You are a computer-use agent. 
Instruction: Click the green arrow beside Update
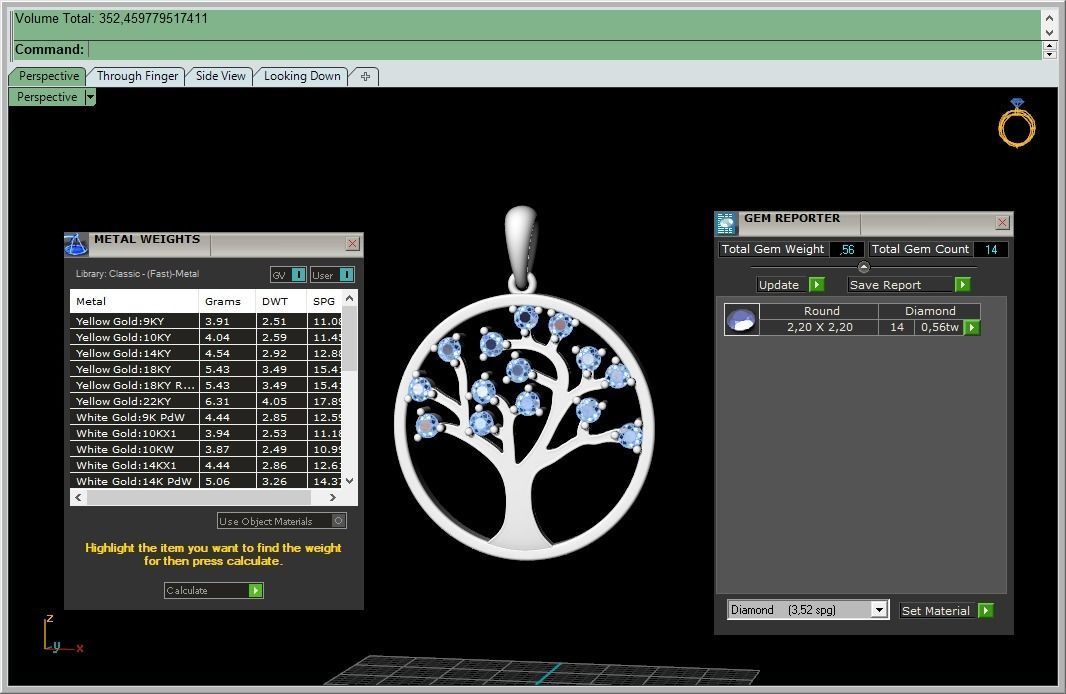click(x=817, y=285)
